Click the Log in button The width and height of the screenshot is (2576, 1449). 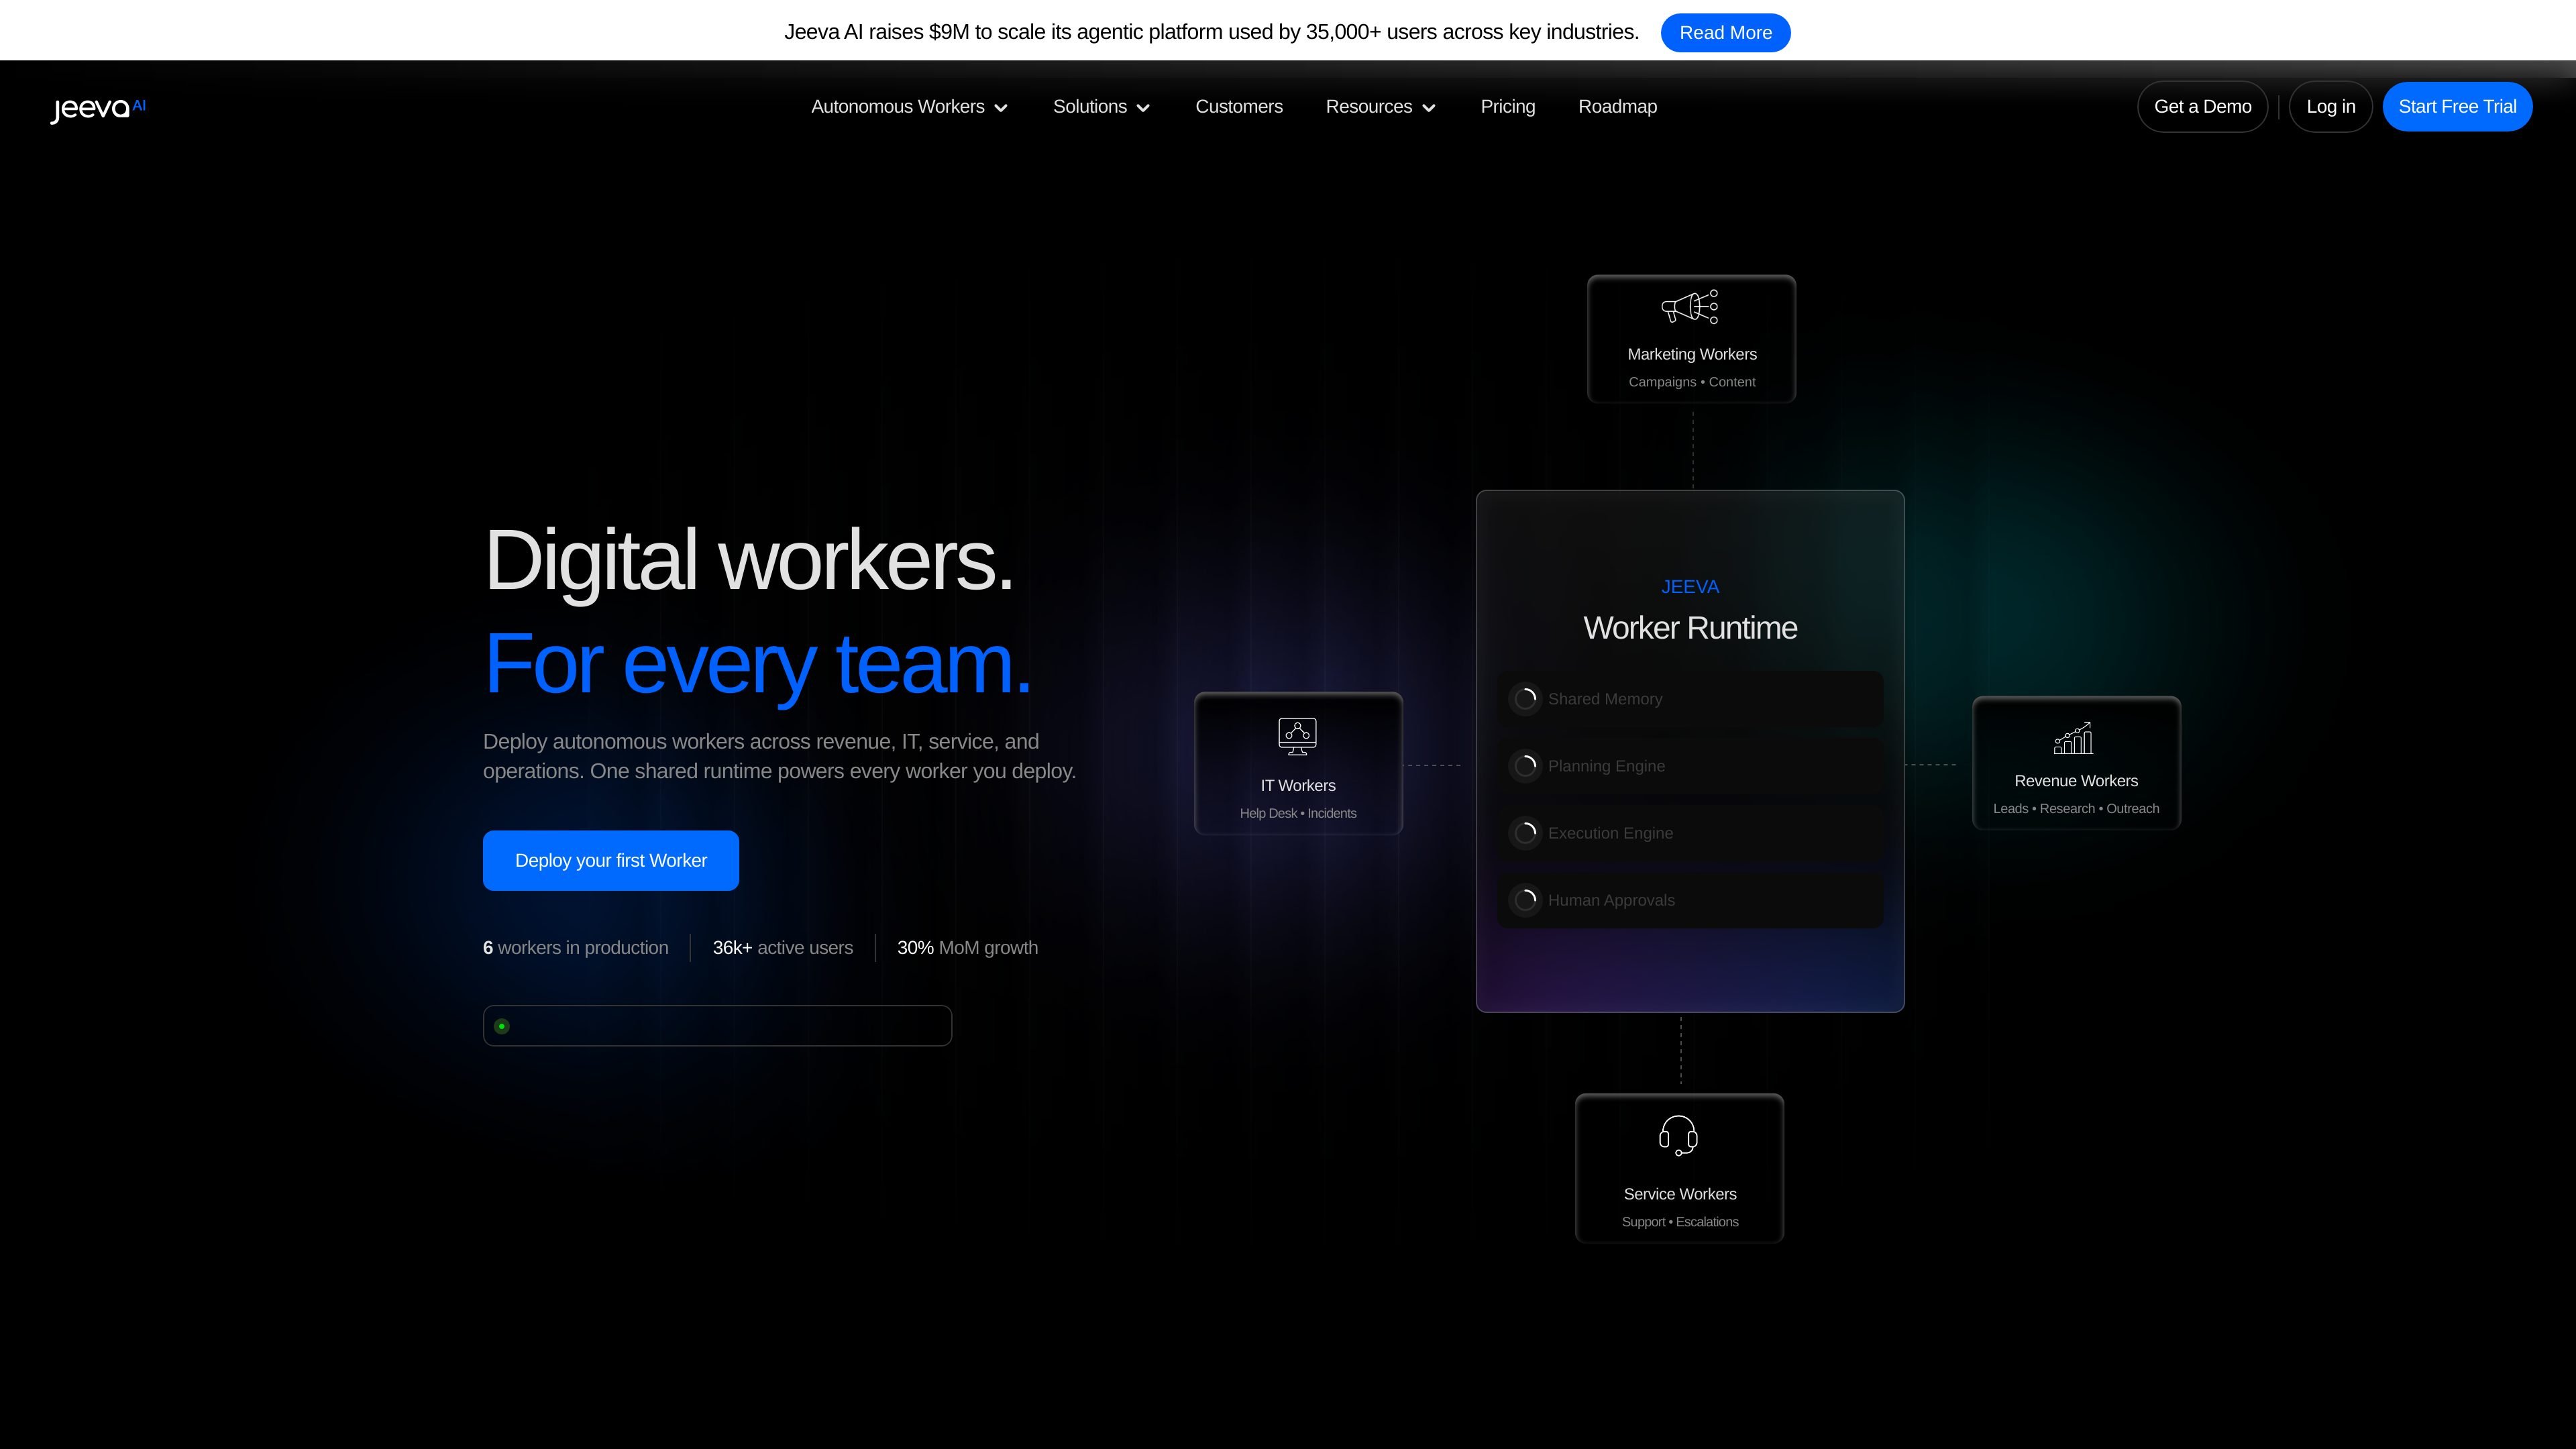coord(2331,107)
